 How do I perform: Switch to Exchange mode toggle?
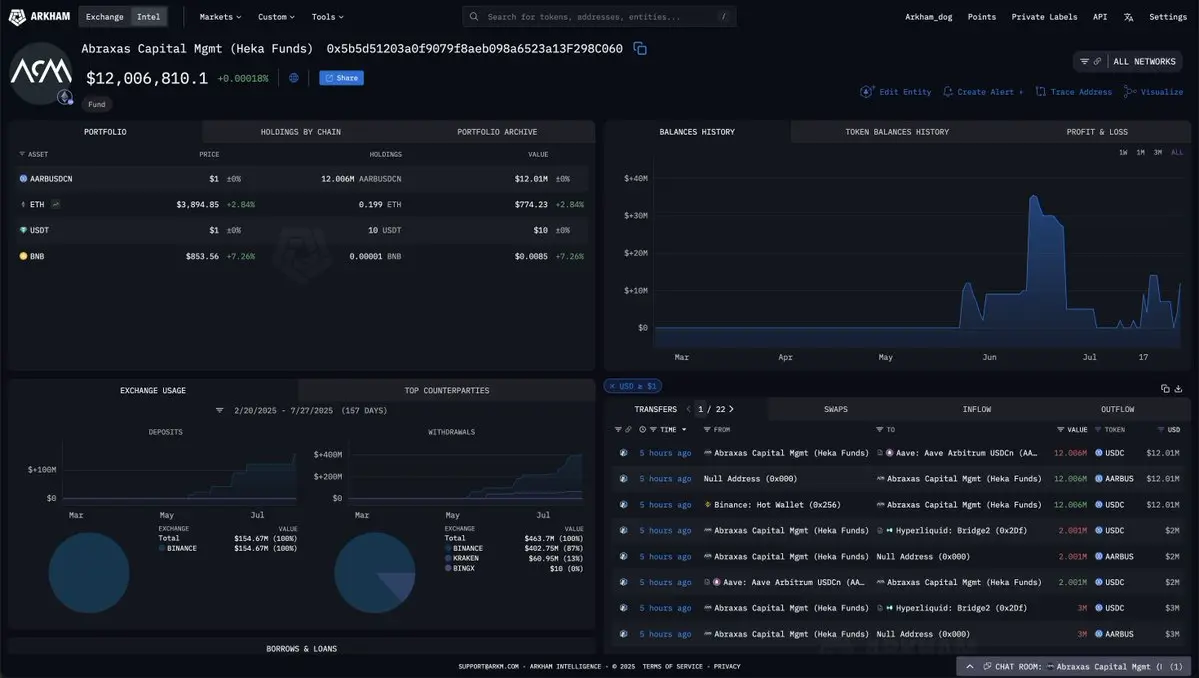click(x=105, y=17)
